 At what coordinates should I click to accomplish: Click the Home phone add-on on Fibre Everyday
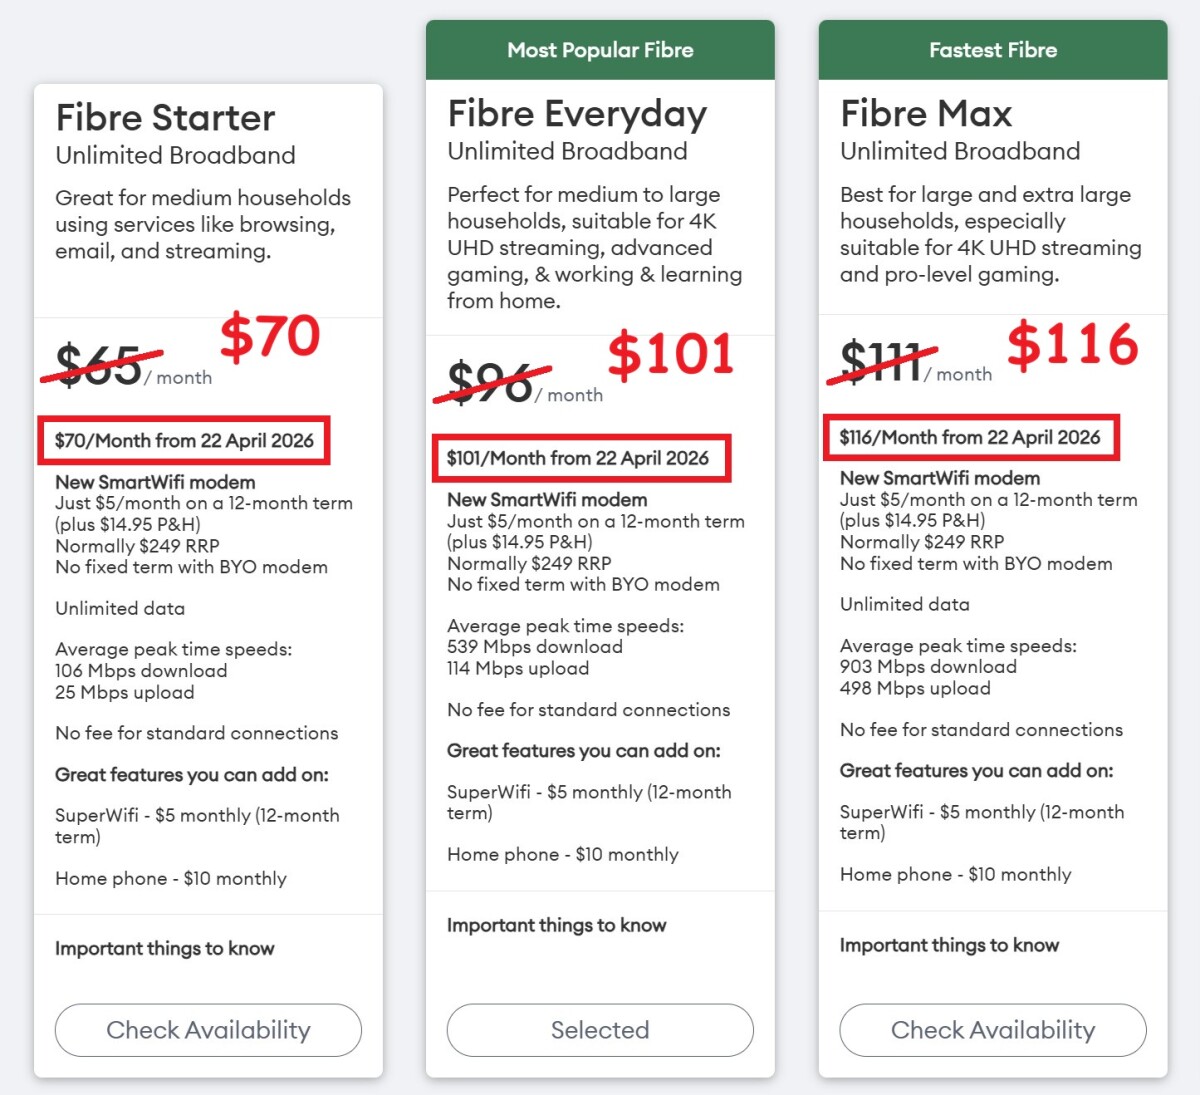[x=562, y=854]
